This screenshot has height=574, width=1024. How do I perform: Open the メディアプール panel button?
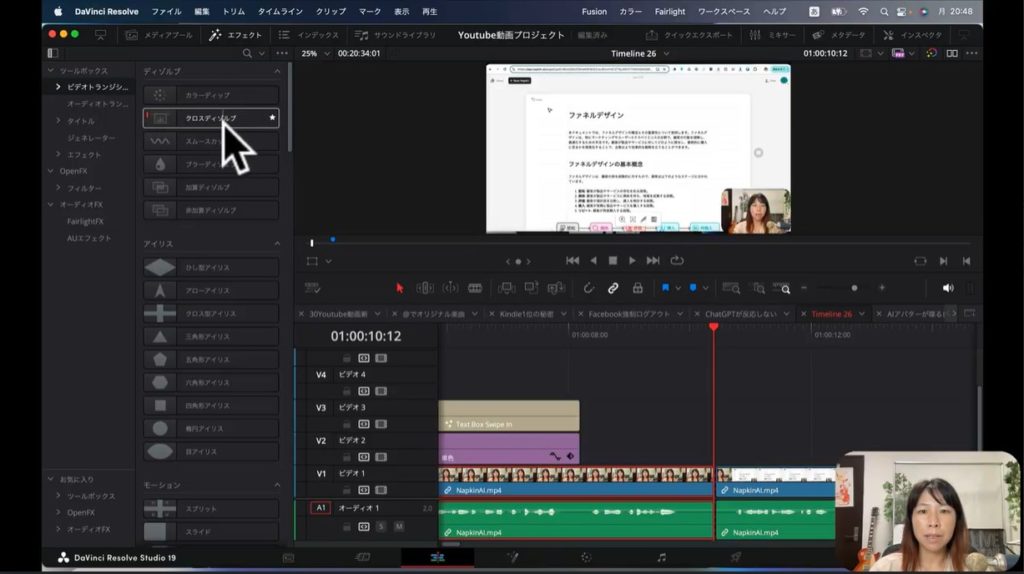point(158,35)
